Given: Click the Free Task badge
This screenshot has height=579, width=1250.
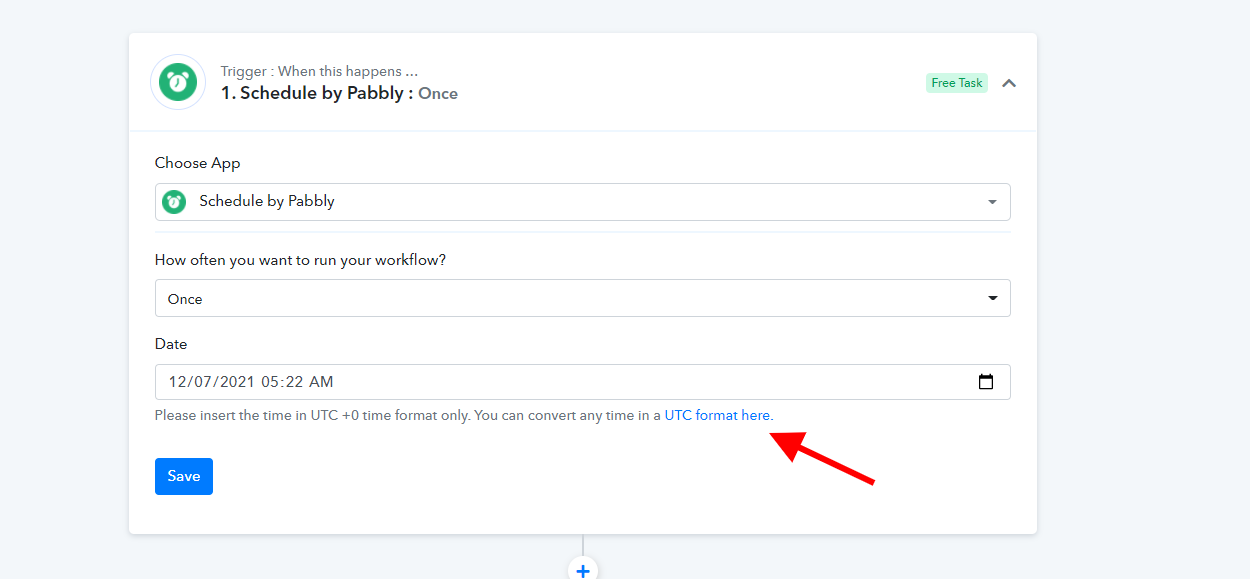Looking at the screenshot, I should tap(957, 83).
